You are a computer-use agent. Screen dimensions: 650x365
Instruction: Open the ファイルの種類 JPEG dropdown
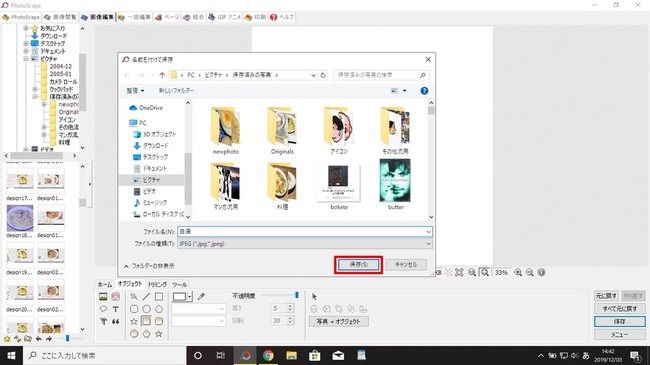coord(428,244)
